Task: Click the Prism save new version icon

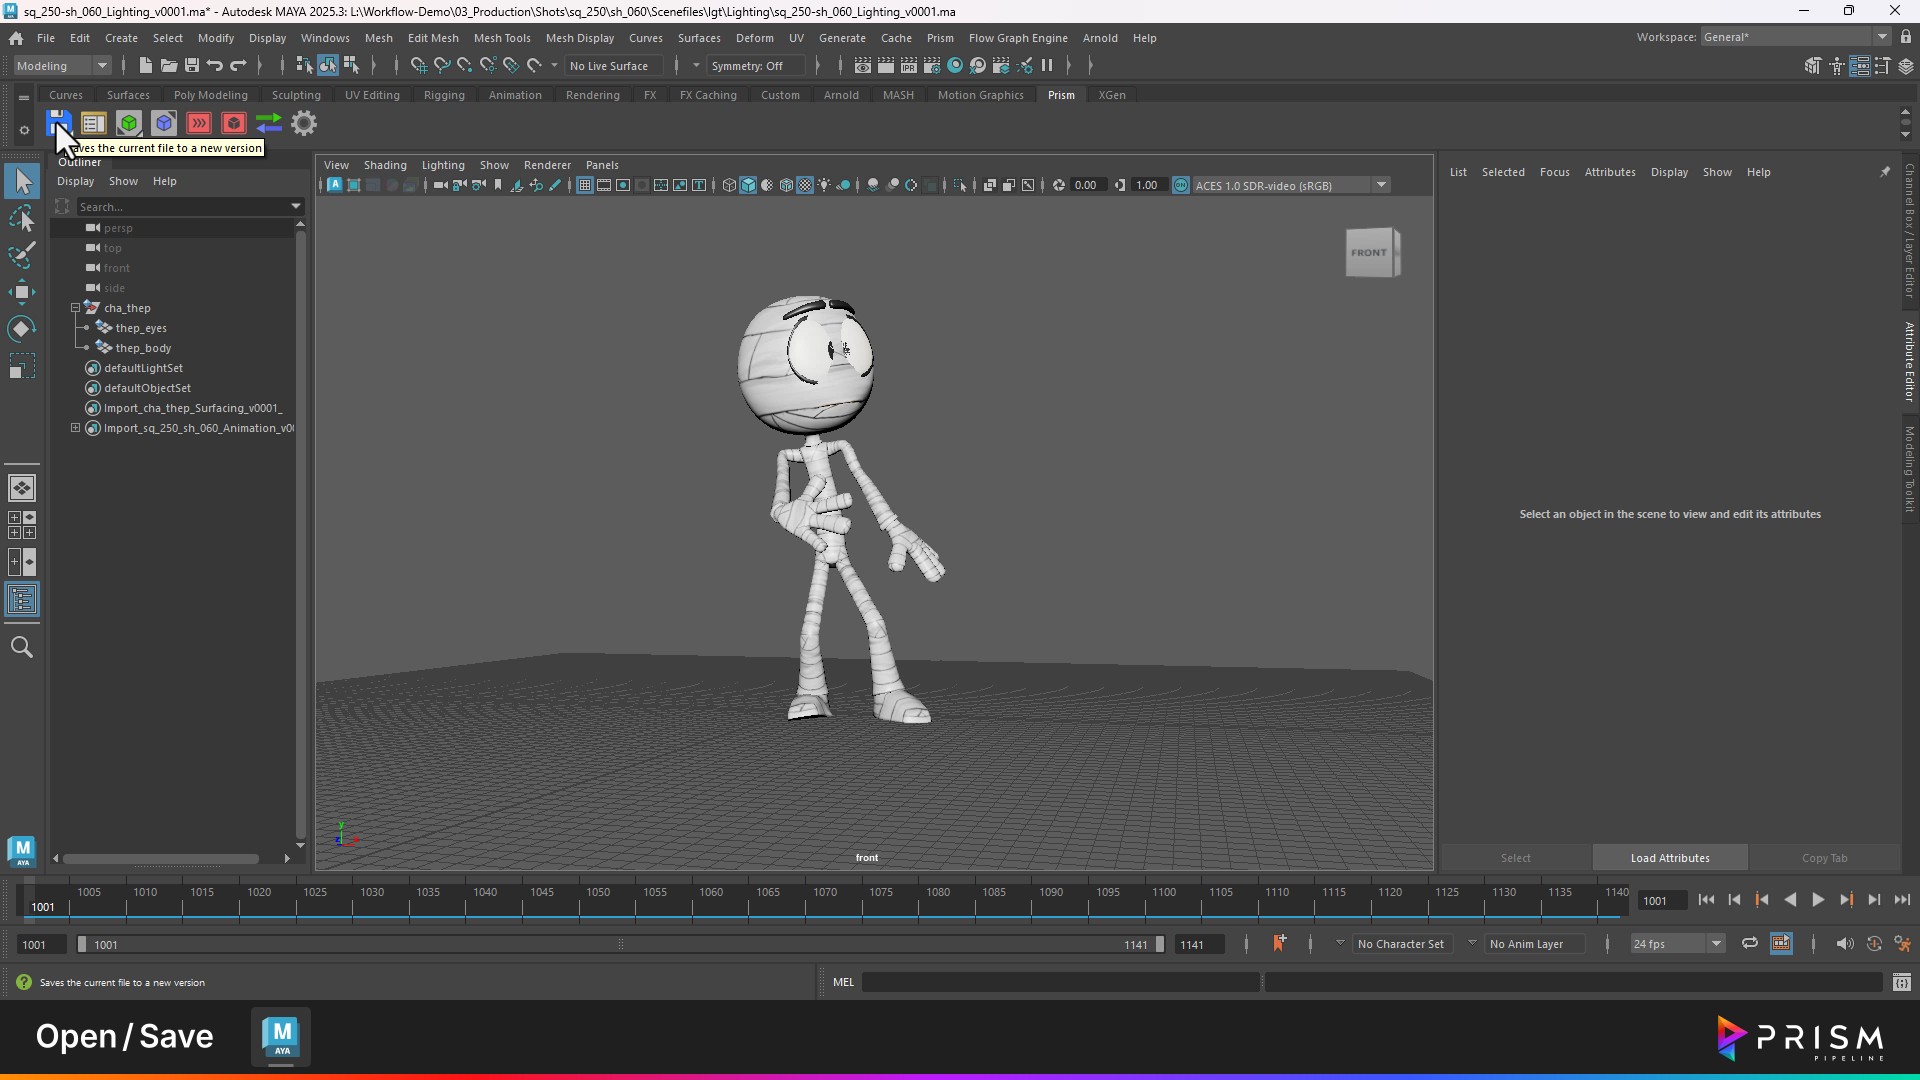Action: [x=58, y=123]
